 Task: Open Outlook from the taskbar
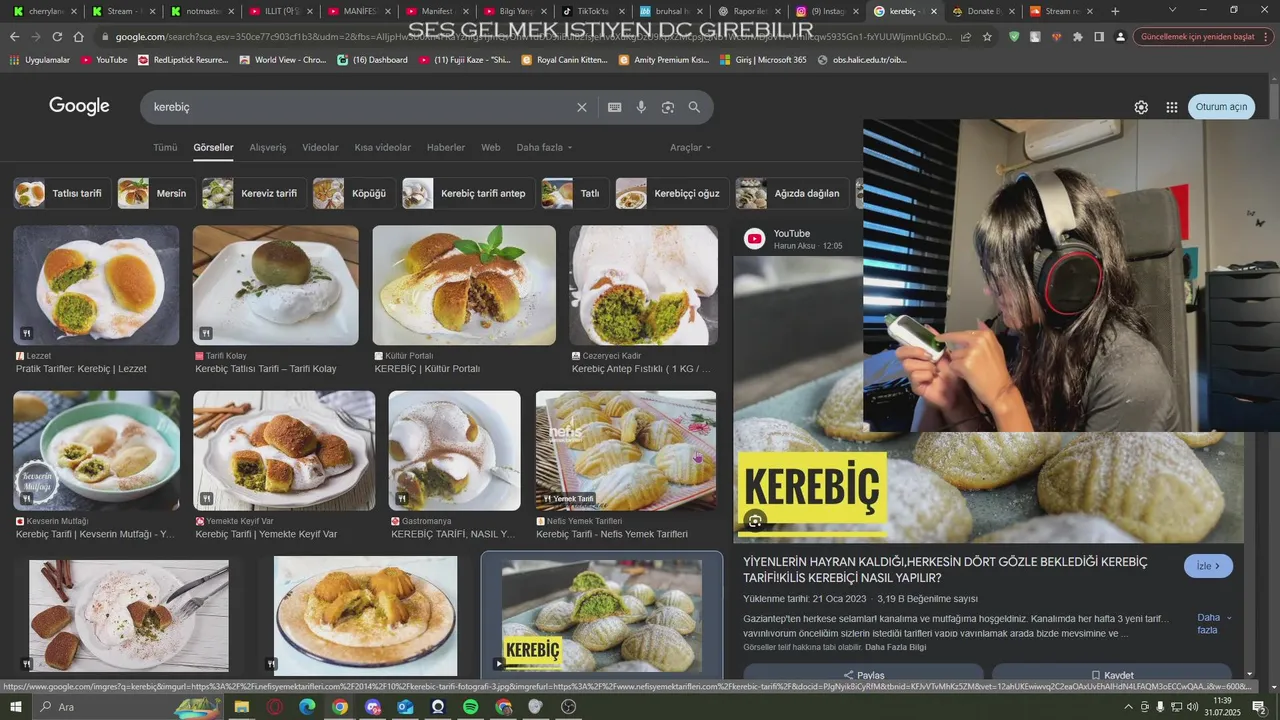(x=405, y=707)
